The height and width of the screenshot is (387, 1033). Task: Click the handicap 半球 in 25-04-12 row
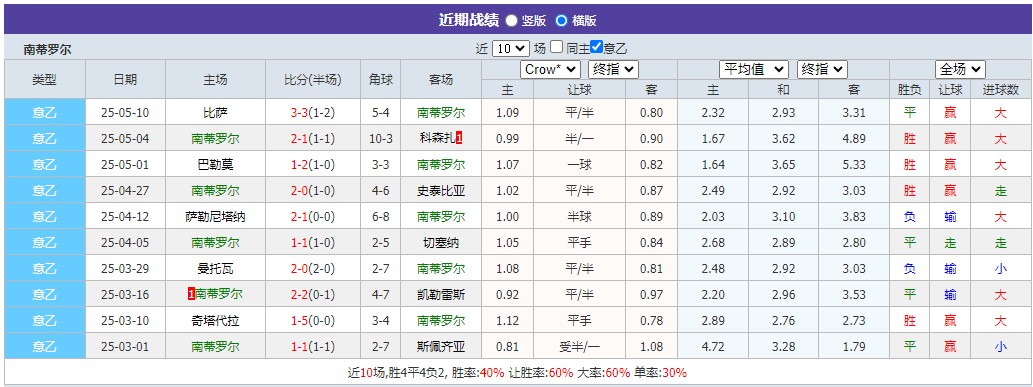[579, 217]
